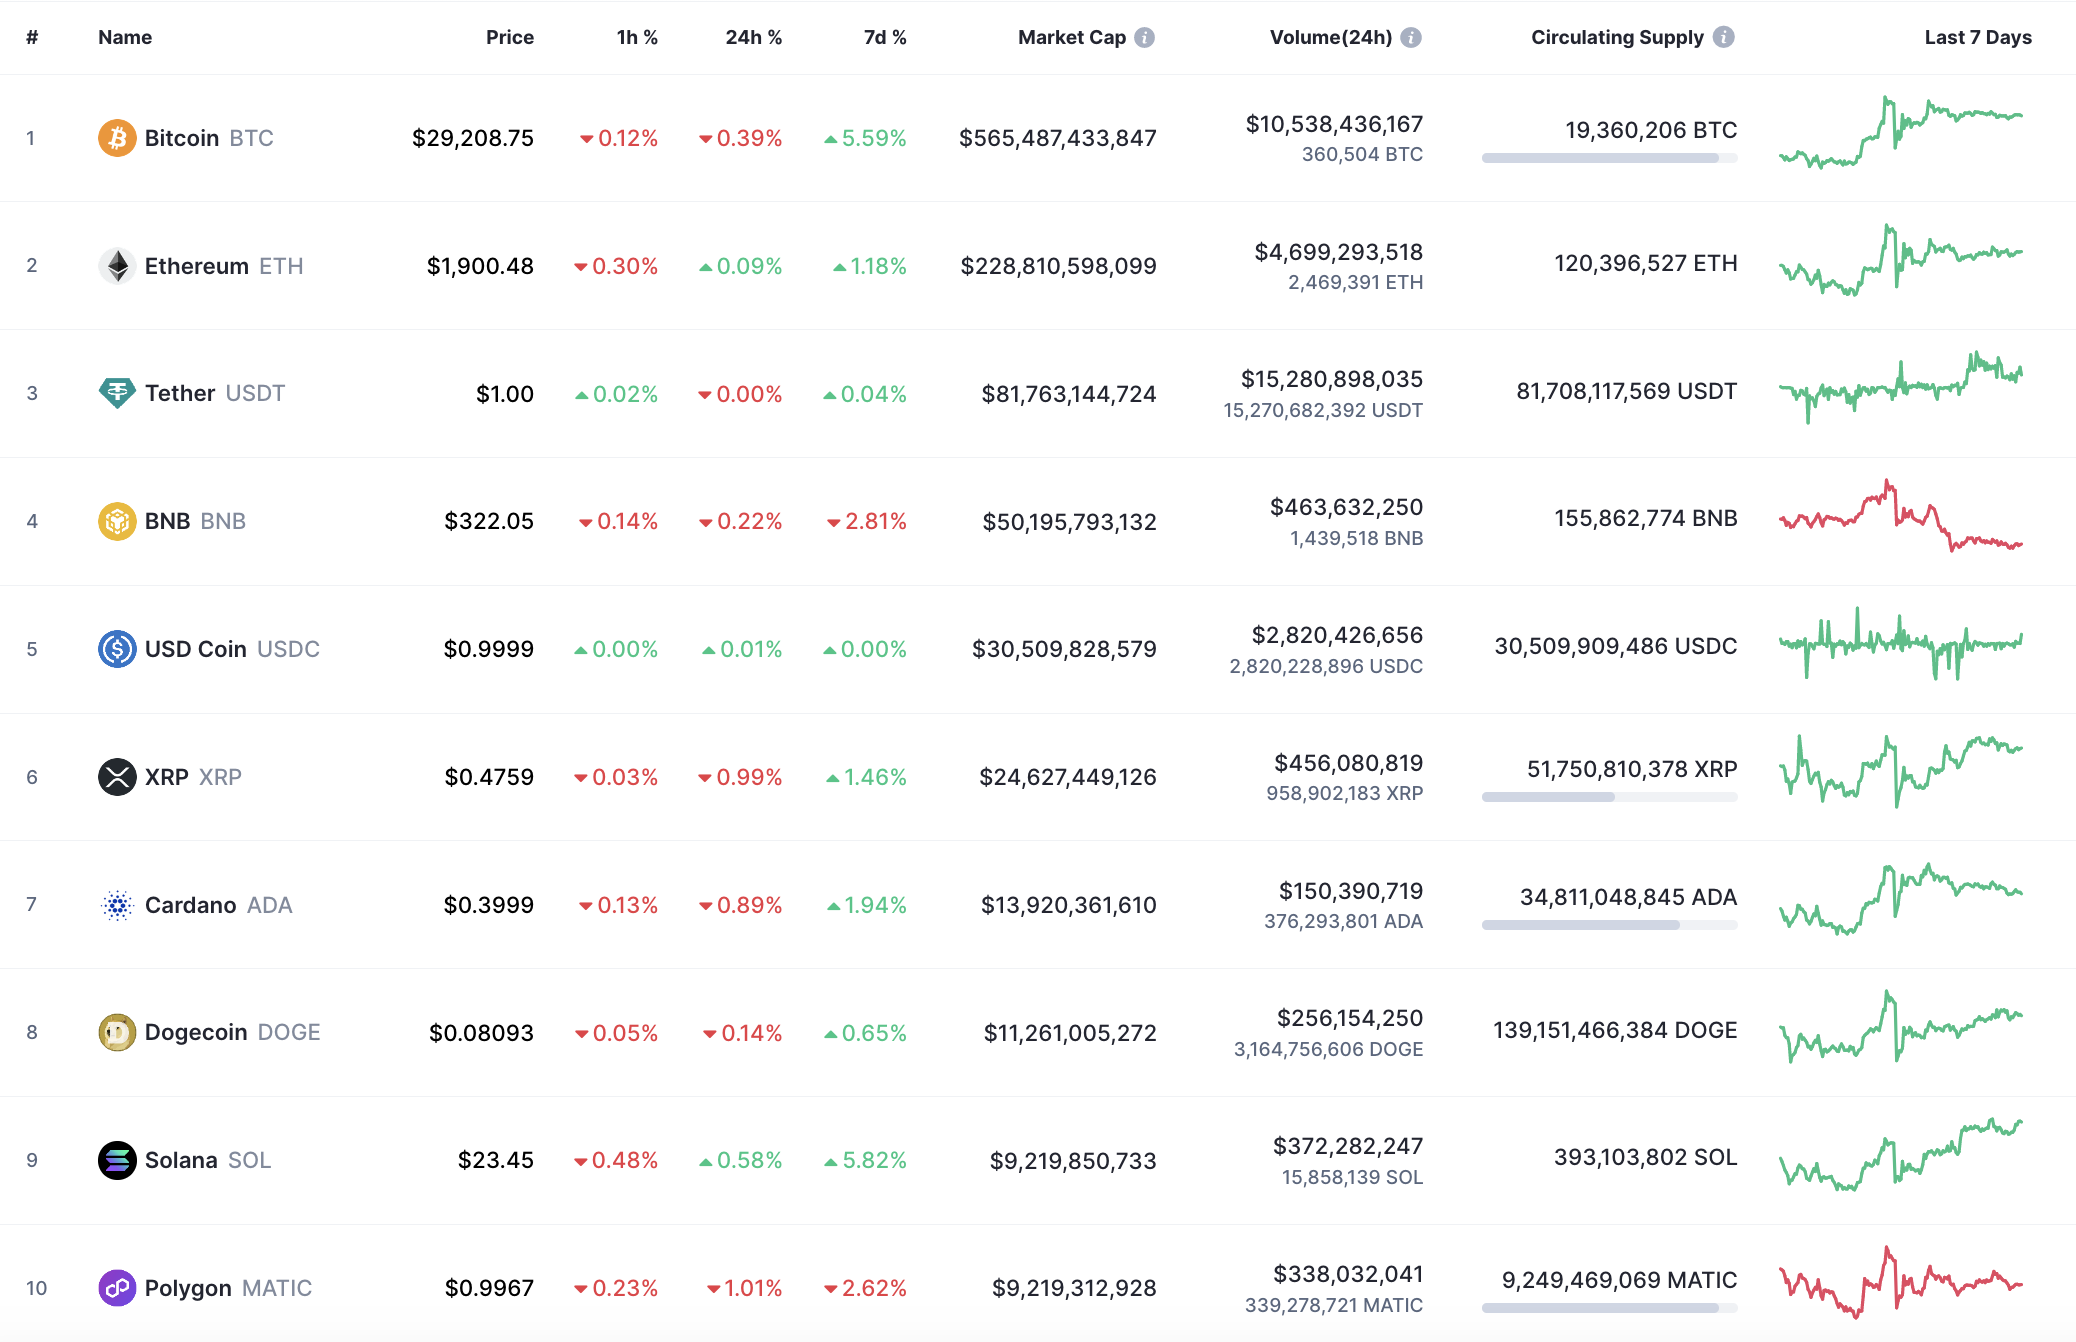Click the Volume(24h) info tooltip icon
Screen dimensions: 2076x1342
1411,37
